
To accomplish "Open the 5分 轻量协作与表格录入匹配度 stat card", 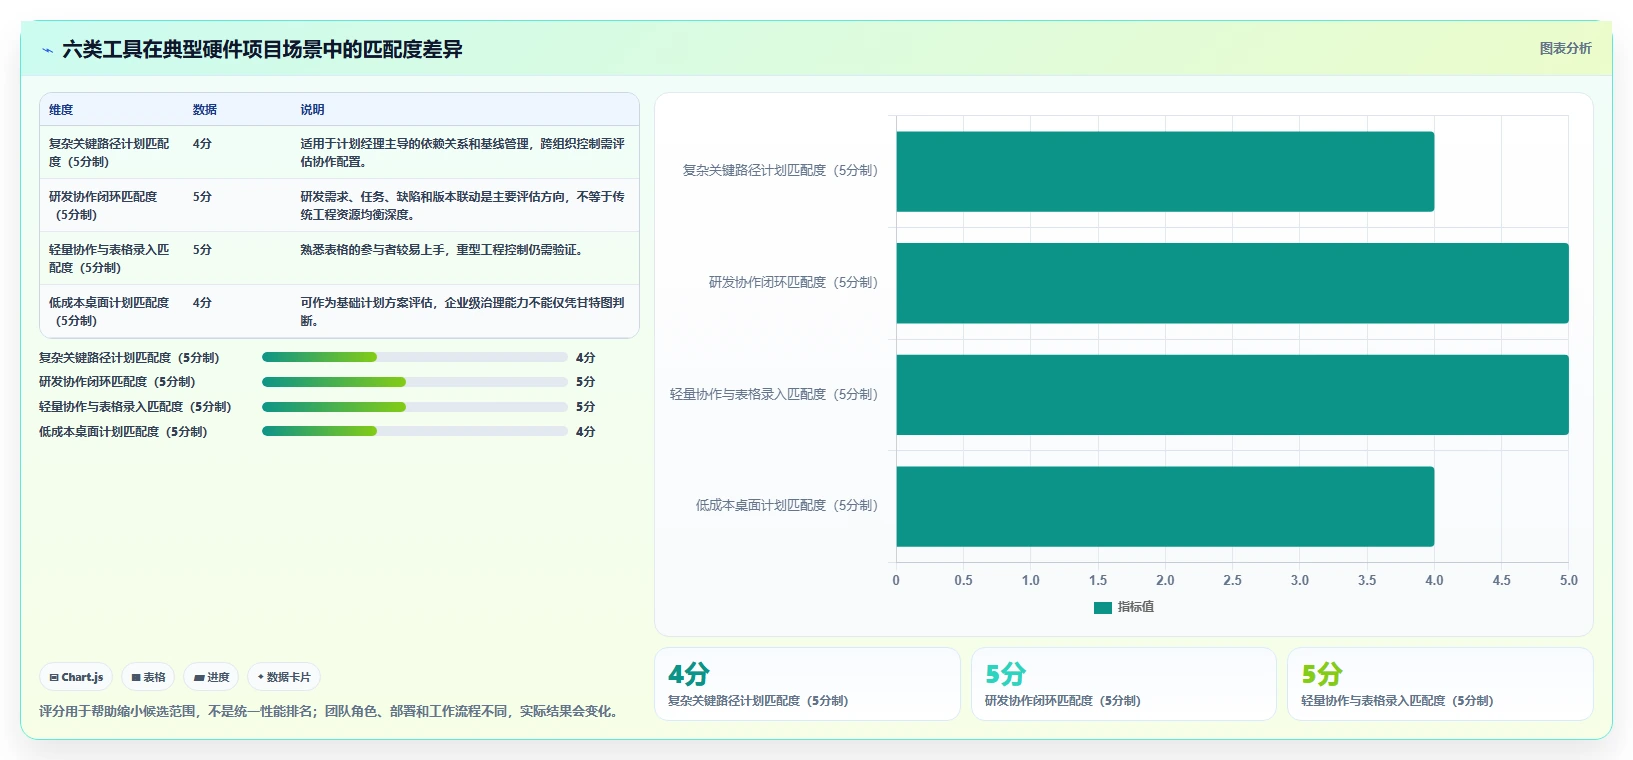I will [1440, 684].
